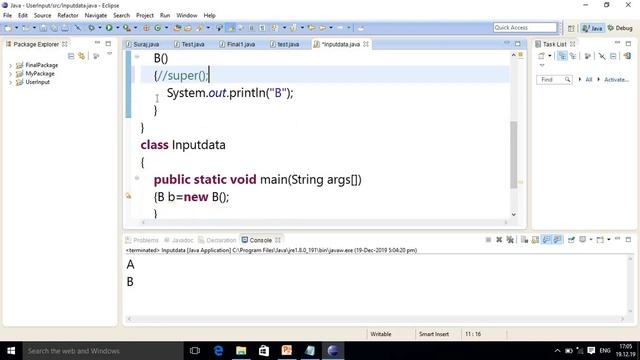This screenshot has height=360, width=640.
Task: Switch to the Java perspective
Action: (x=593, y=28)
